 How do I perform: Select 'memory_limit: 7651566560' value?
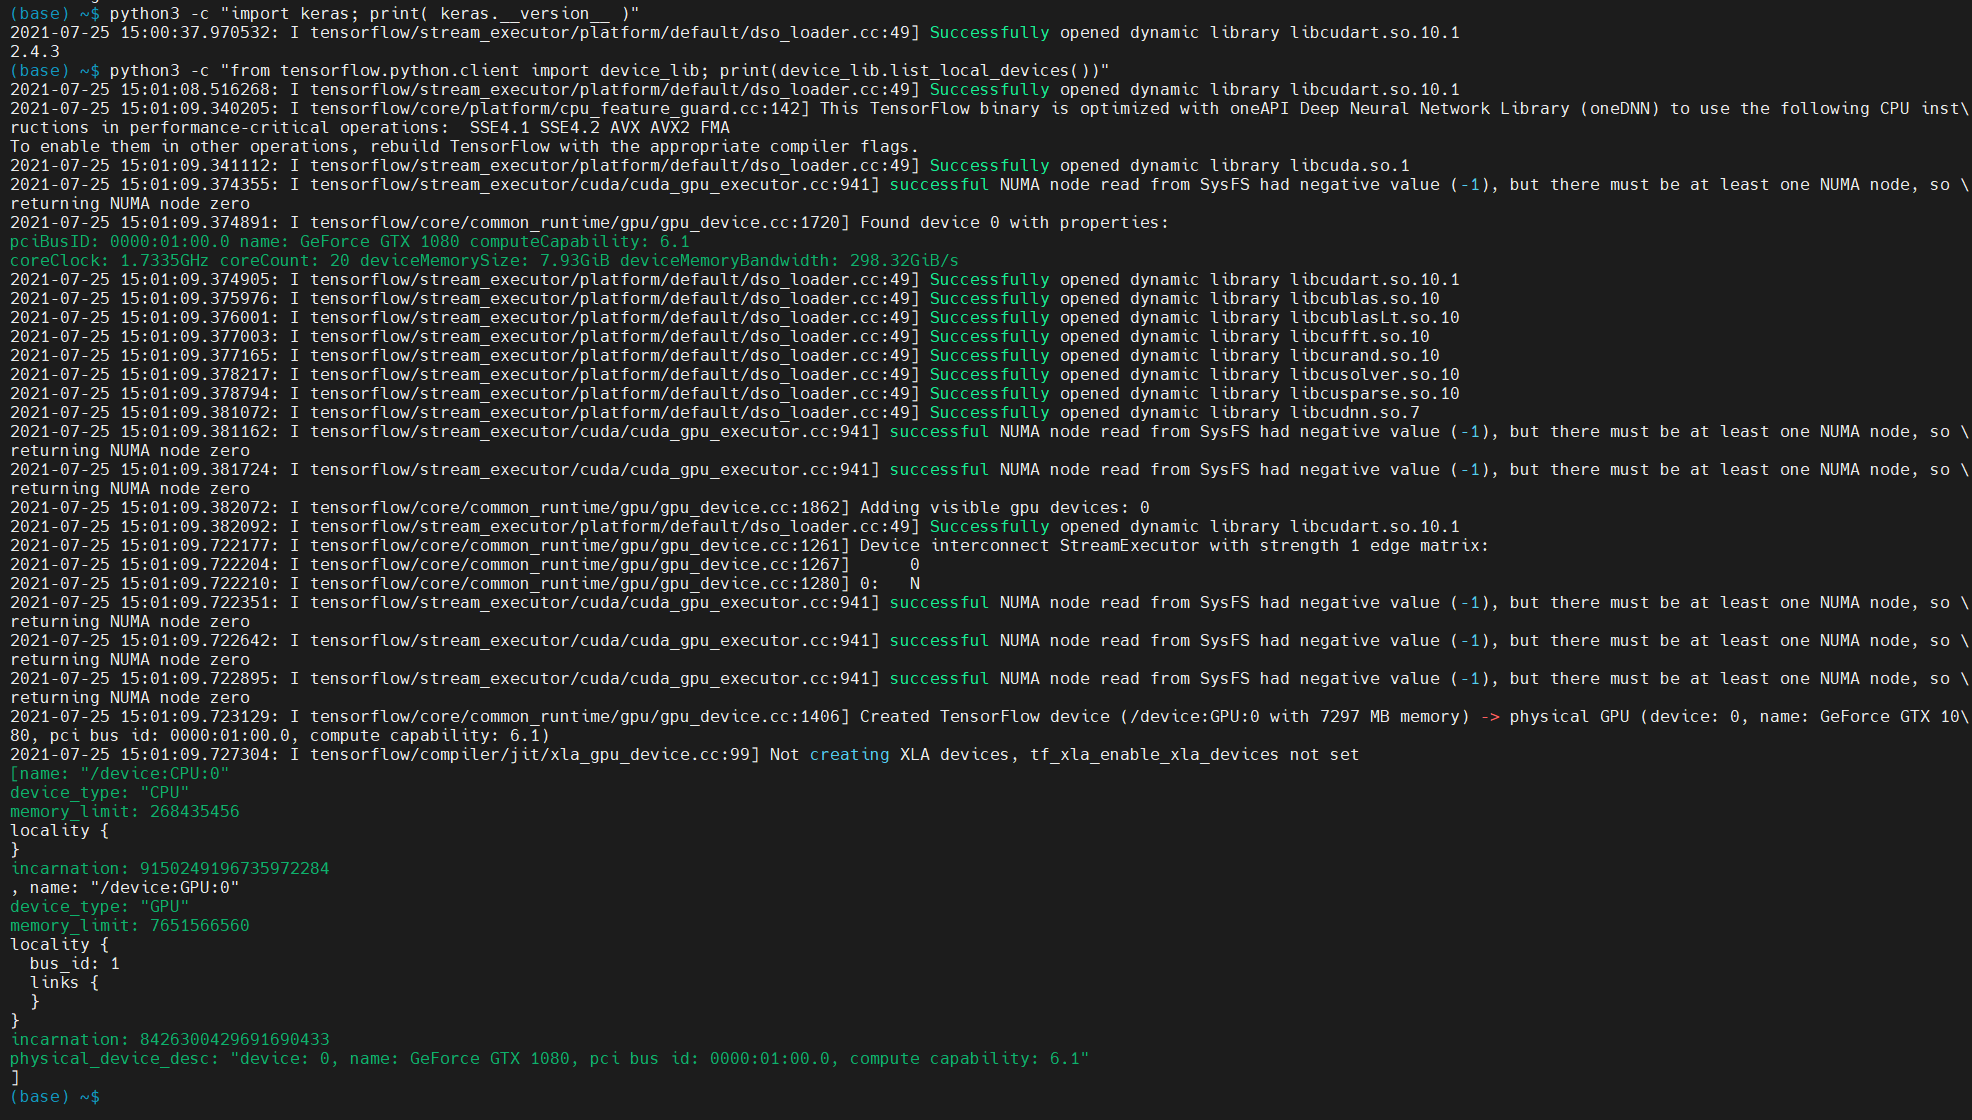[129, 925]
